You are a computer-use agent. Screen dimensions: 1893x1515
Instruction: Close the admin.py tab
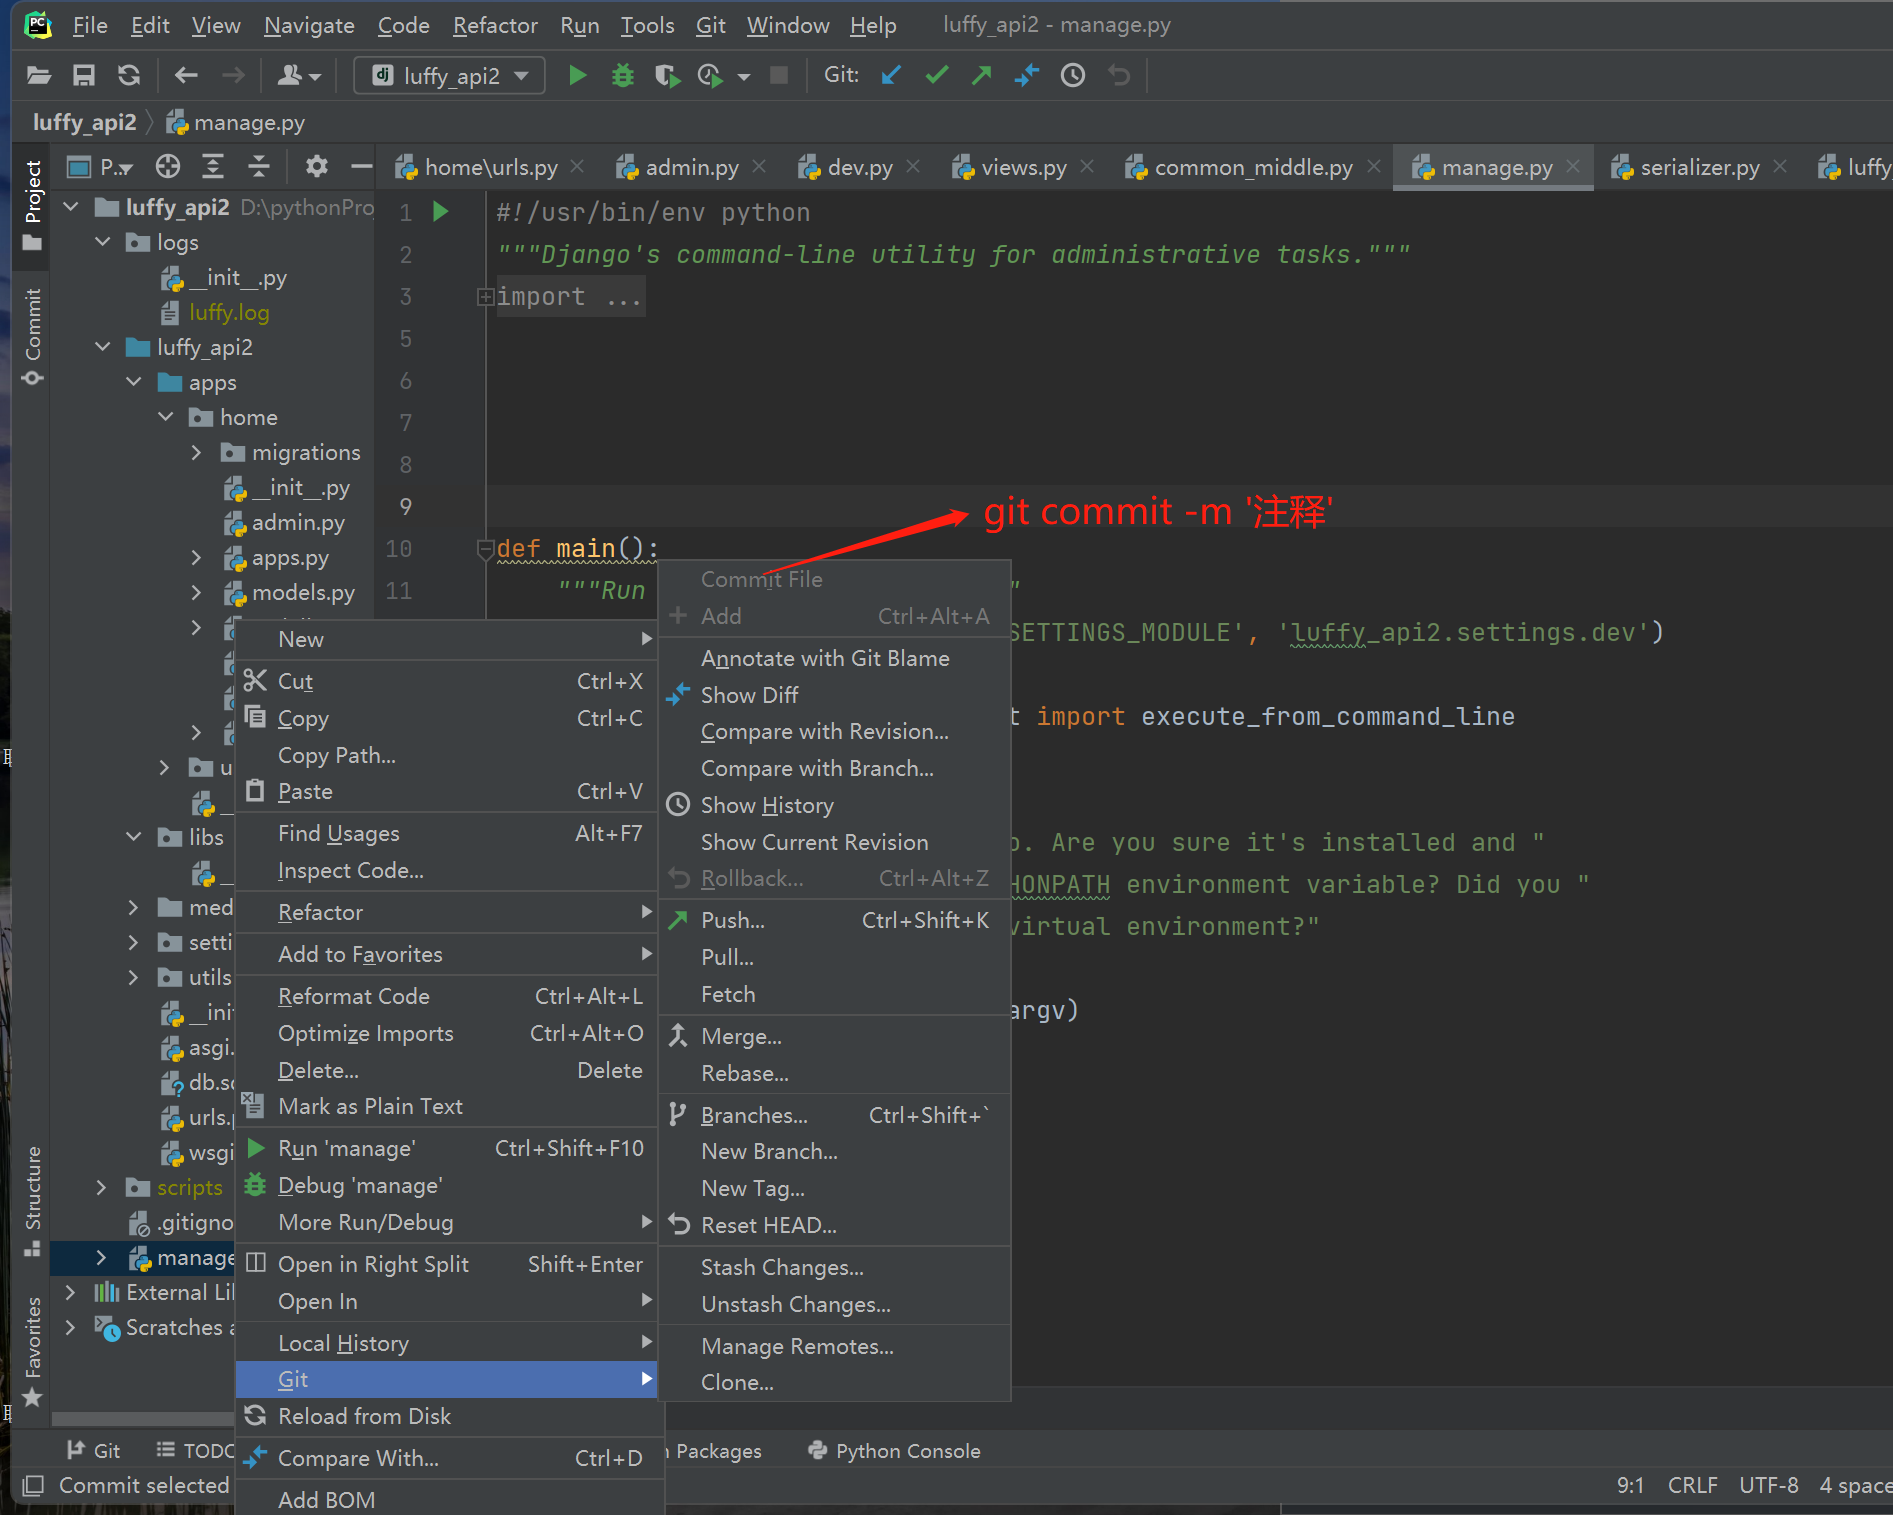(760, 167)
